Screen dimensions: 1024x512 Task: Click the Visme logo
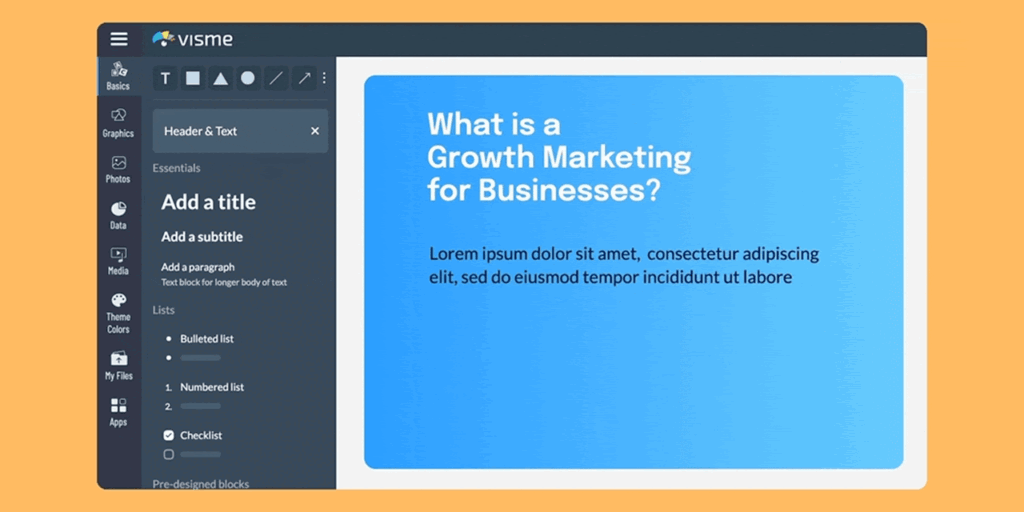coord(193,39)
